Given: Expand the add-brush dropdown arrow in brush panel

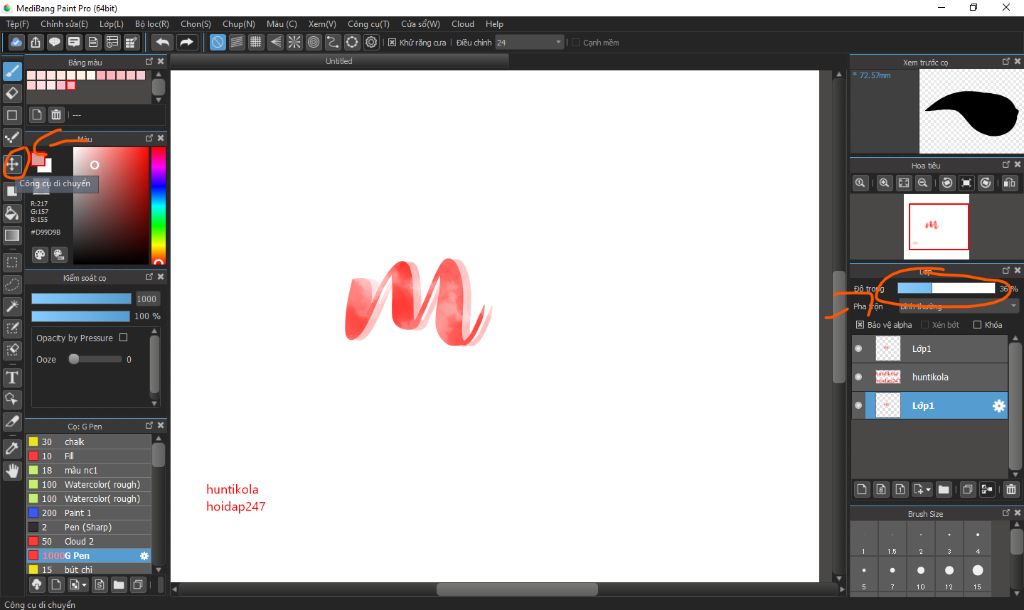Looking at the screenshot, I should click(x=85, y=585).
